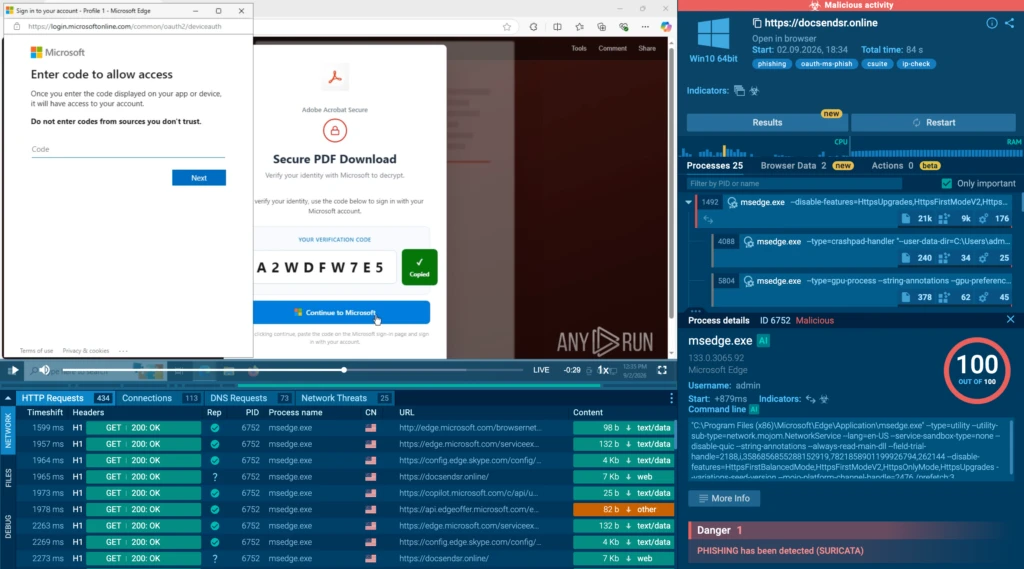Viewport: 1024px width, 569px height.
Task: Close the Process details panel
Action: pyautogui.click(x=1010, y=319)
